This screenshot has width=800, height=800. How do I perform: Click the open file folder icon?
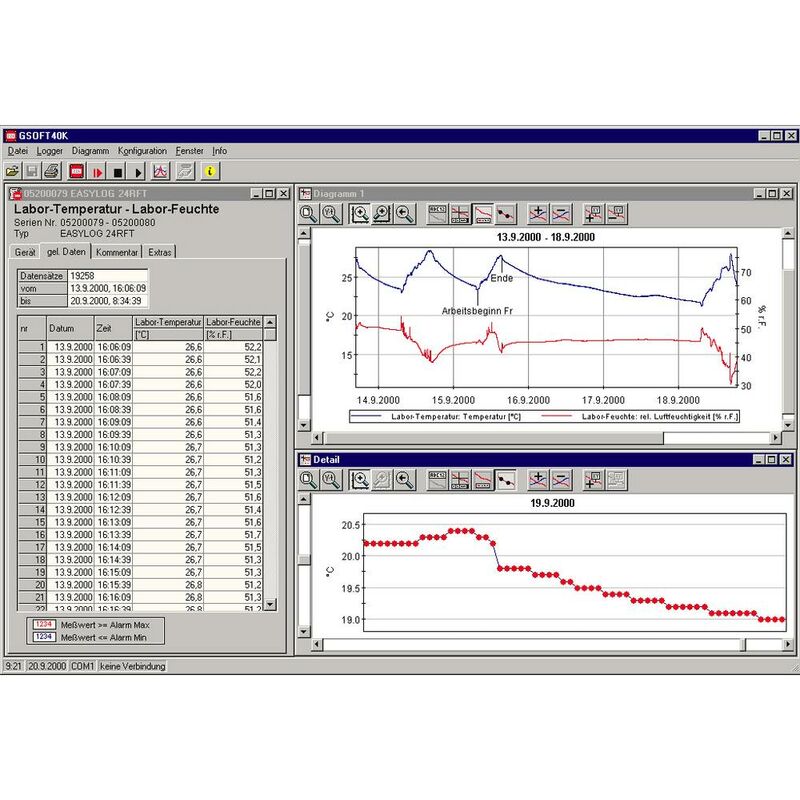(x=13, y=171)
